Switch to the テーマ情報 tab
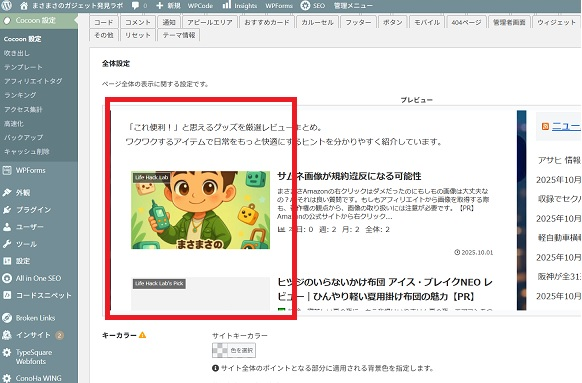The width and height of the screenshot is (582, 383). coord(179,35)
